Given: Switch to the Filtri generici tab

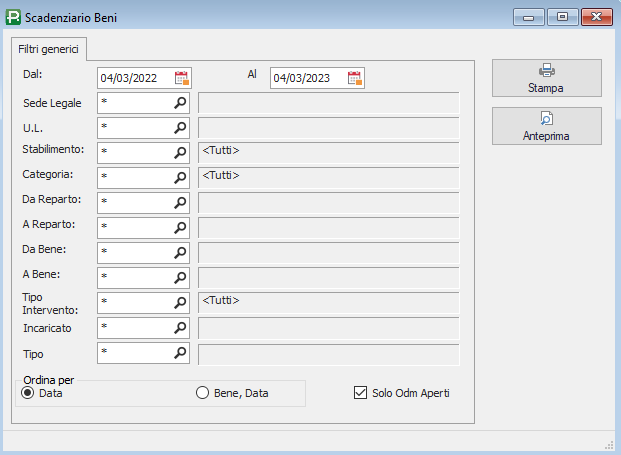Looking at the screenshot, I should click(x=49, y=48).
